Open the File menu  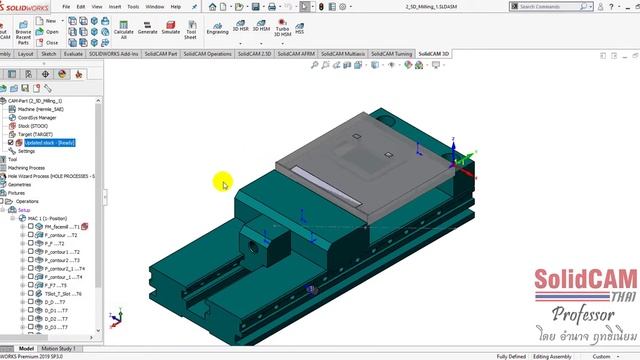click(x=66, y=7)
